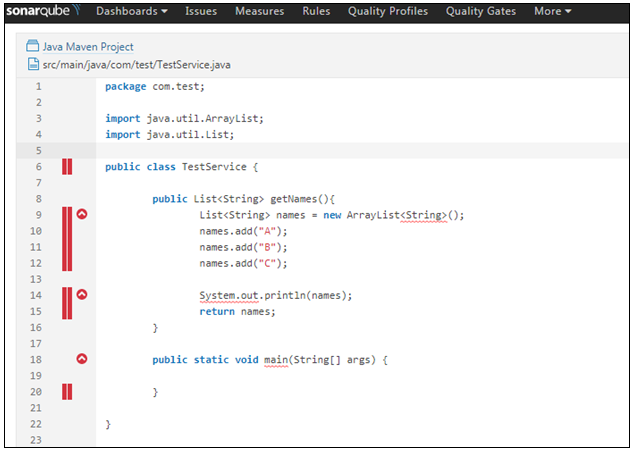Select line number 8 in the gutter
Screen dimensions: 633x452
(39, 199)
